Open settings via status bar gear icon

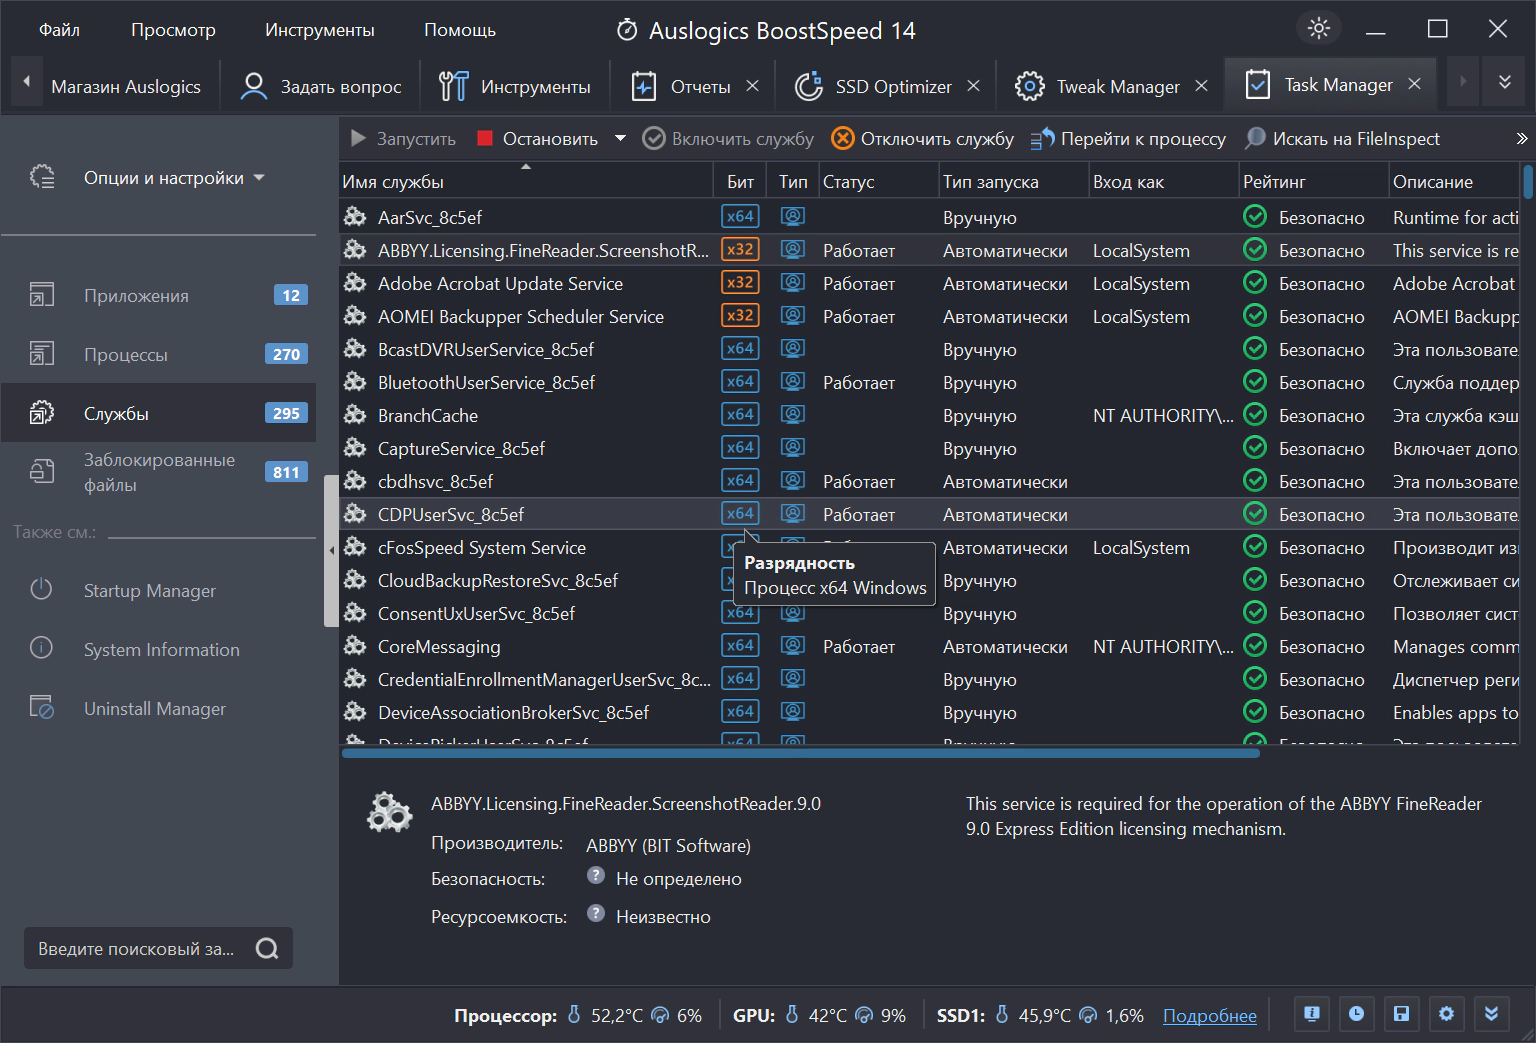coord(1446,1014)
